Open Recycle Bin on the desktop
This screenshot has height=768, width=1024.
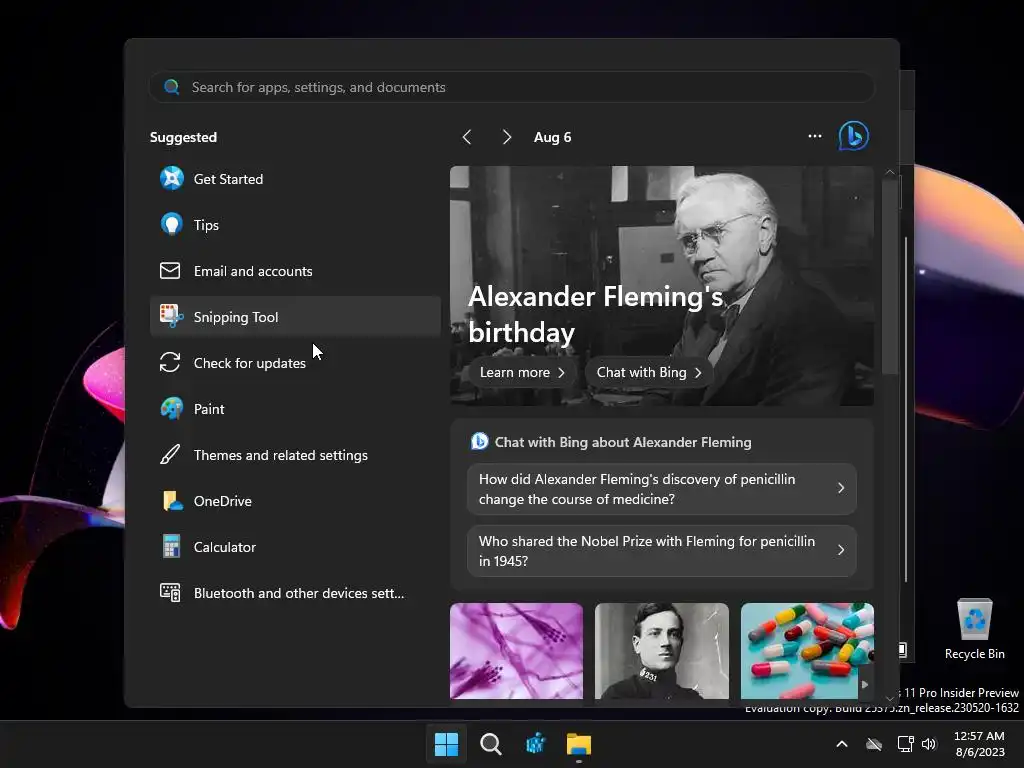click(974, 630)
